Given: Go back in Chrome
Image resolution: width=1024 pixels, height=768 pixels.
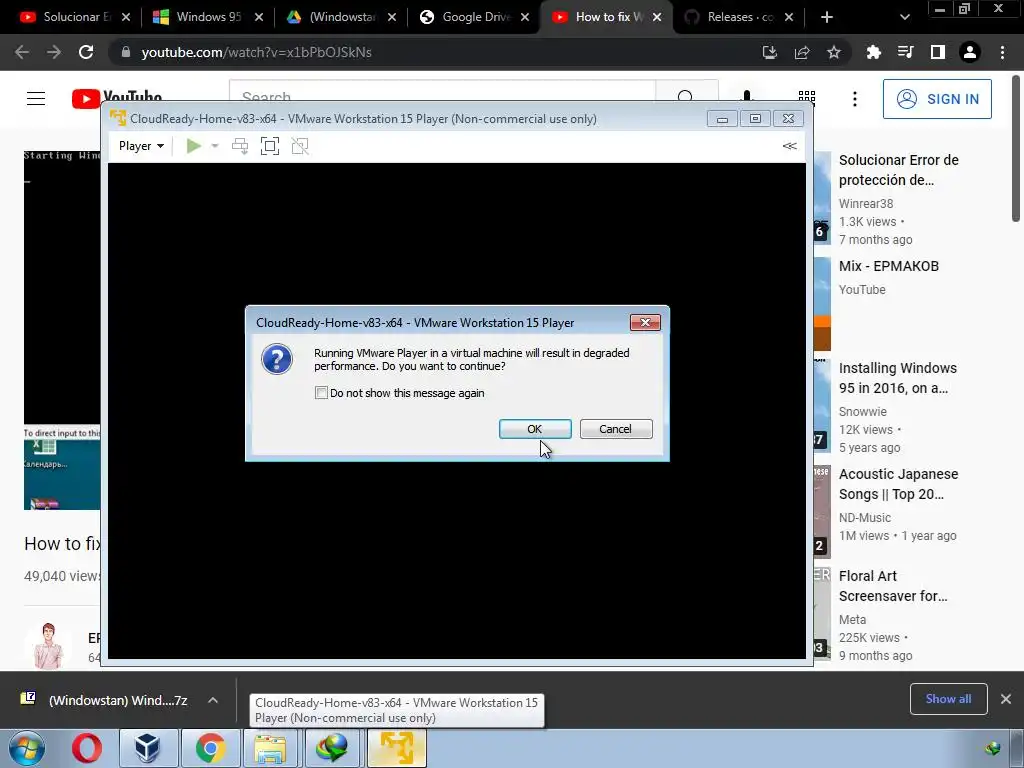Looking at the screenshot, I should click(22, 52).
